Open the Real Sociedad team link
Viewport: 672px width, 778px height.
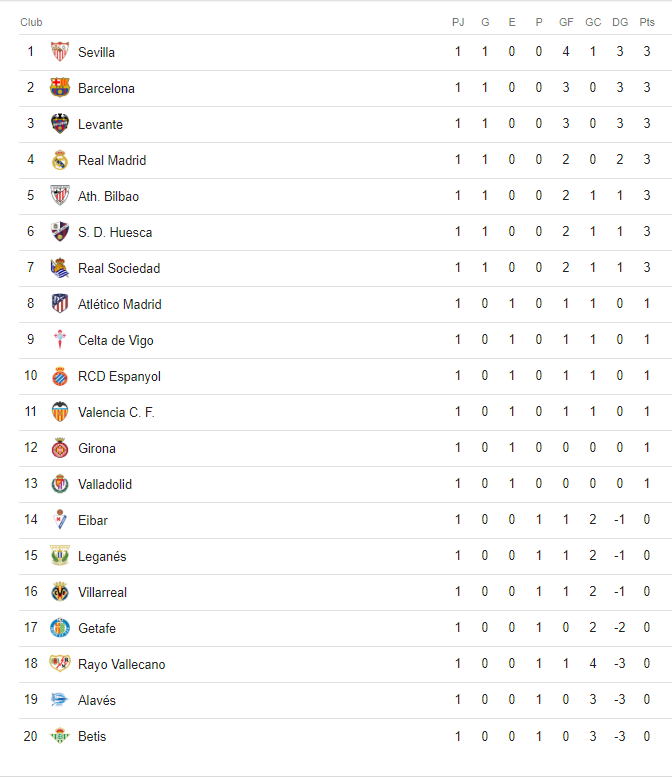119,268
